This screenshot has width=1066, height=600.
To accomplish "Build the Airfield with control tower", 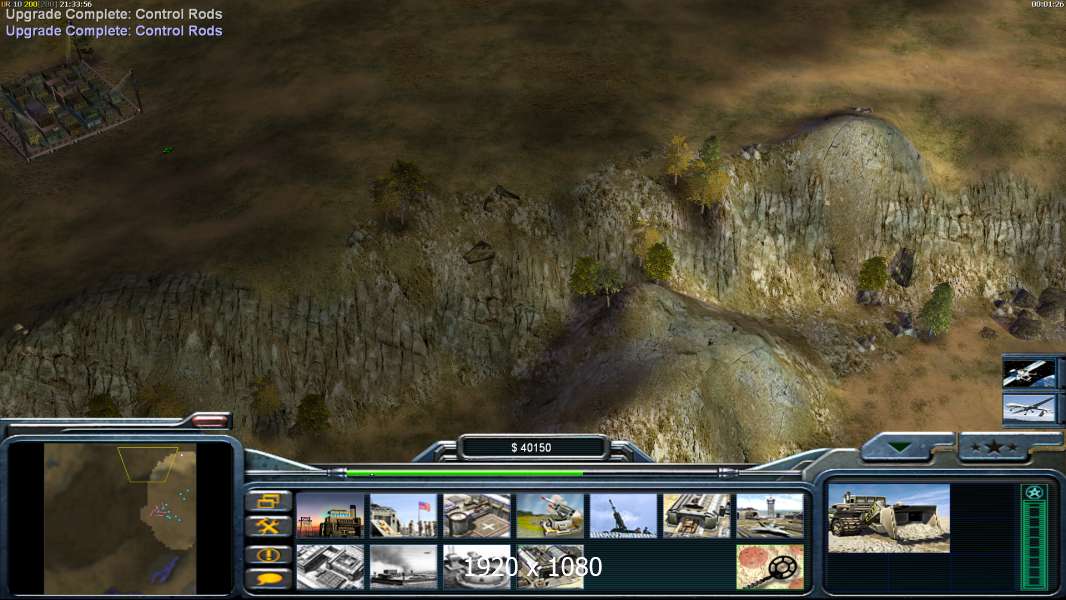I will (x=770, y=515).
